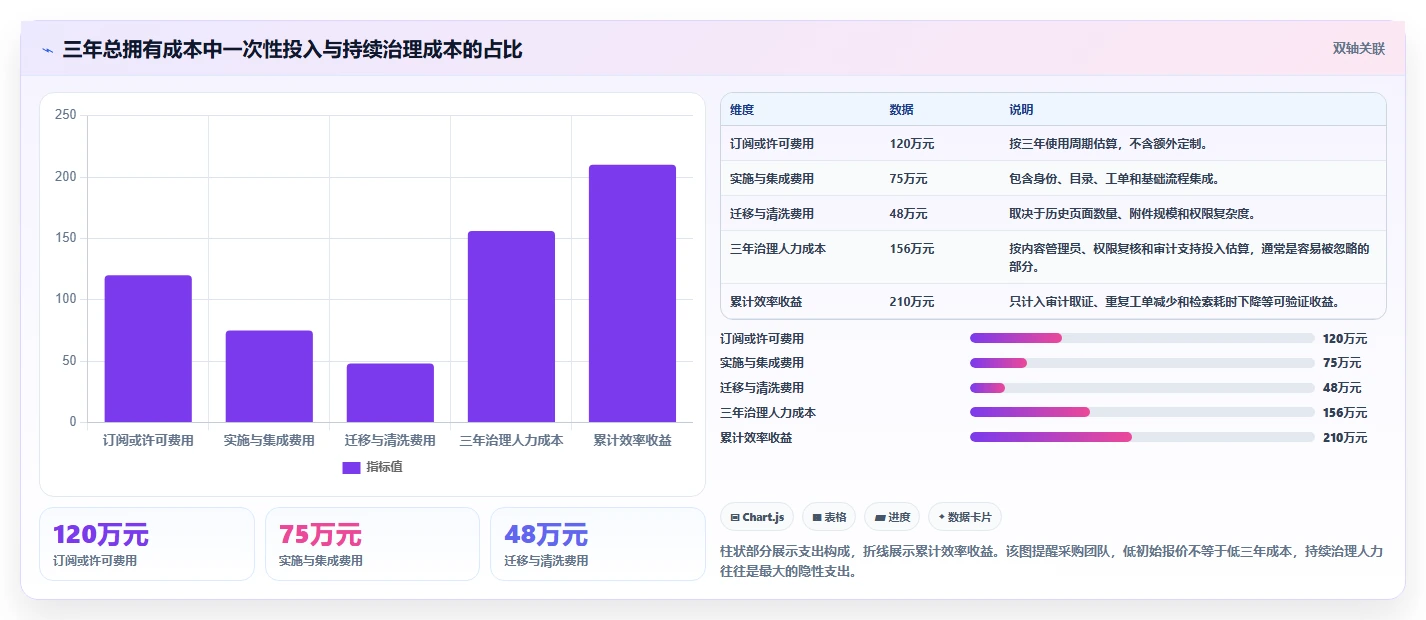Select table cell 订阅或许可费用
The height and width of the screenshot is (620, 1426).
[772, 144]
